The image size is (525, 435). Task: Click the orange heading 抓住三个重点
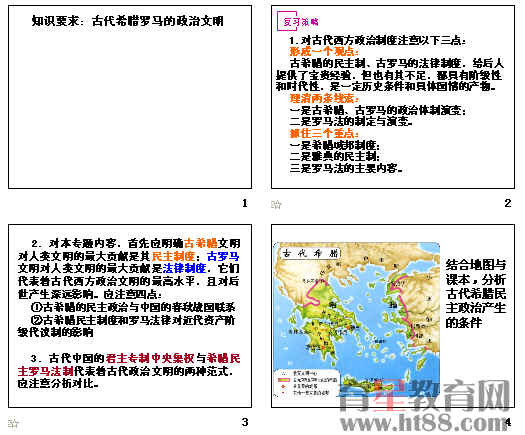click(x=324, y=133)
